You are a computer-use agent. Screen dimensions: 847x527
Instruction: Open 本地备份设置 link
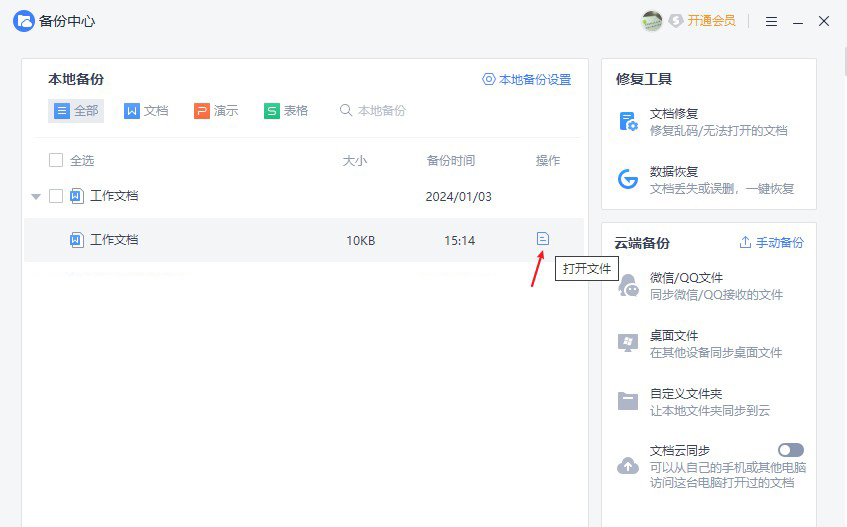pyautogui.click(x=535, y=79)
